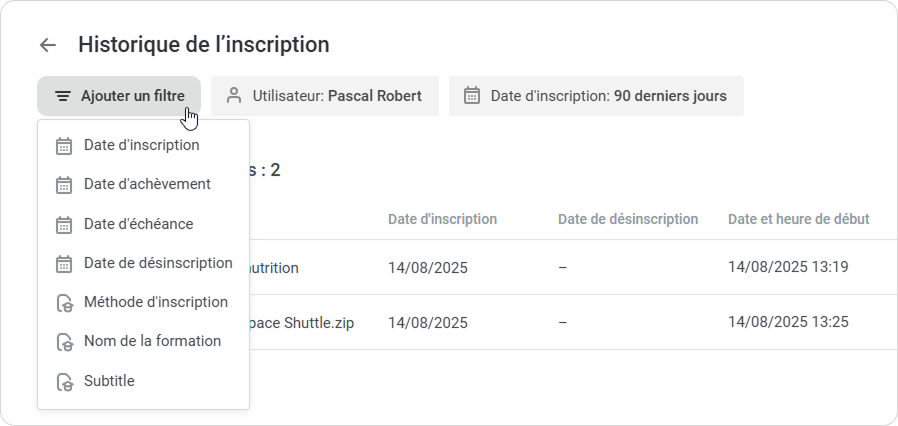Viewport: 898px width, 426px height.
Task: Click calendar icon in Date d'inscription chip
Action: click(x=473, y=96)
